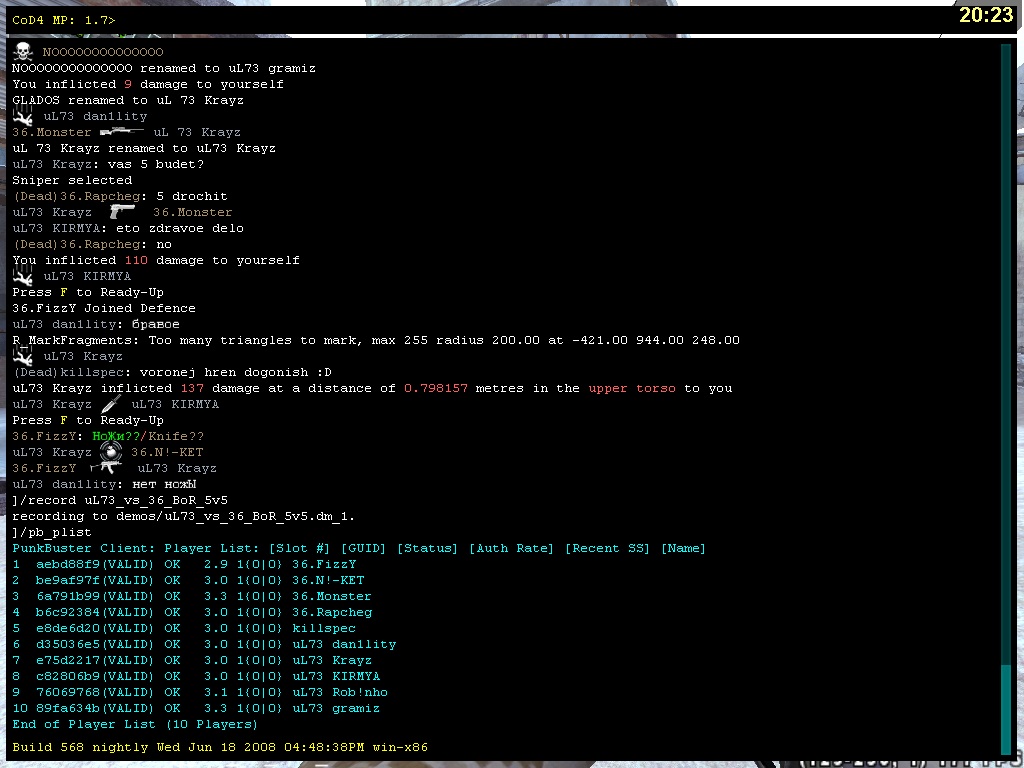Click player row 7 uL73 Krayz
Viewport: 1024px width, 768px height.
(x=192, y=660)
